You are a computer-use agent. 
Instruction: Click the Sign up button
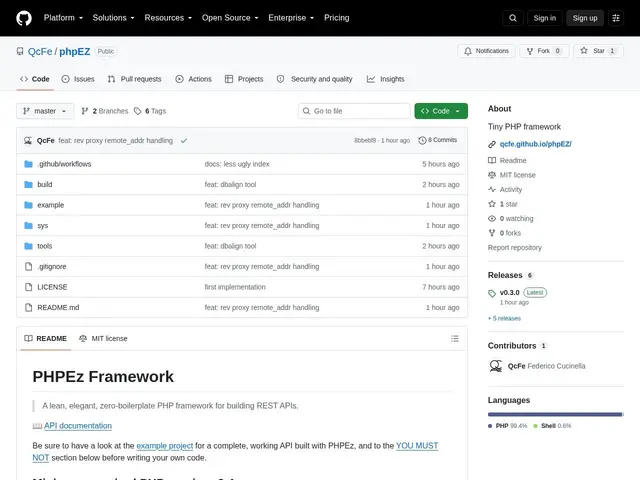(584, 18)
